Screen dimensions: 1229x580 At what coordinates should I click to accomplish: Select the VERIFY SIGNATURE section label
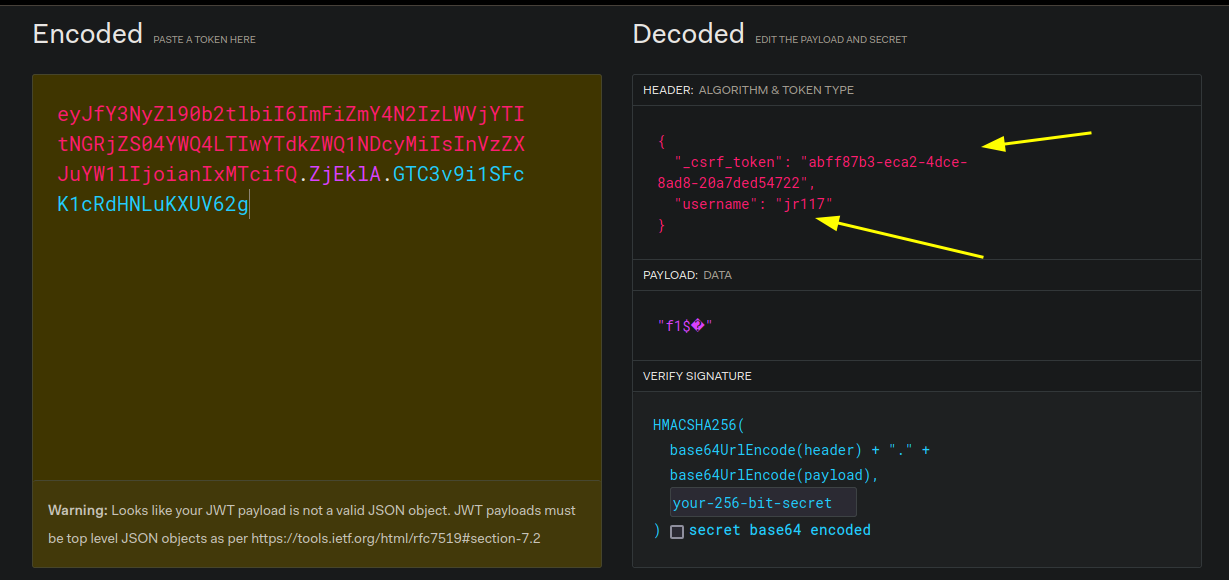coord(697,376)
